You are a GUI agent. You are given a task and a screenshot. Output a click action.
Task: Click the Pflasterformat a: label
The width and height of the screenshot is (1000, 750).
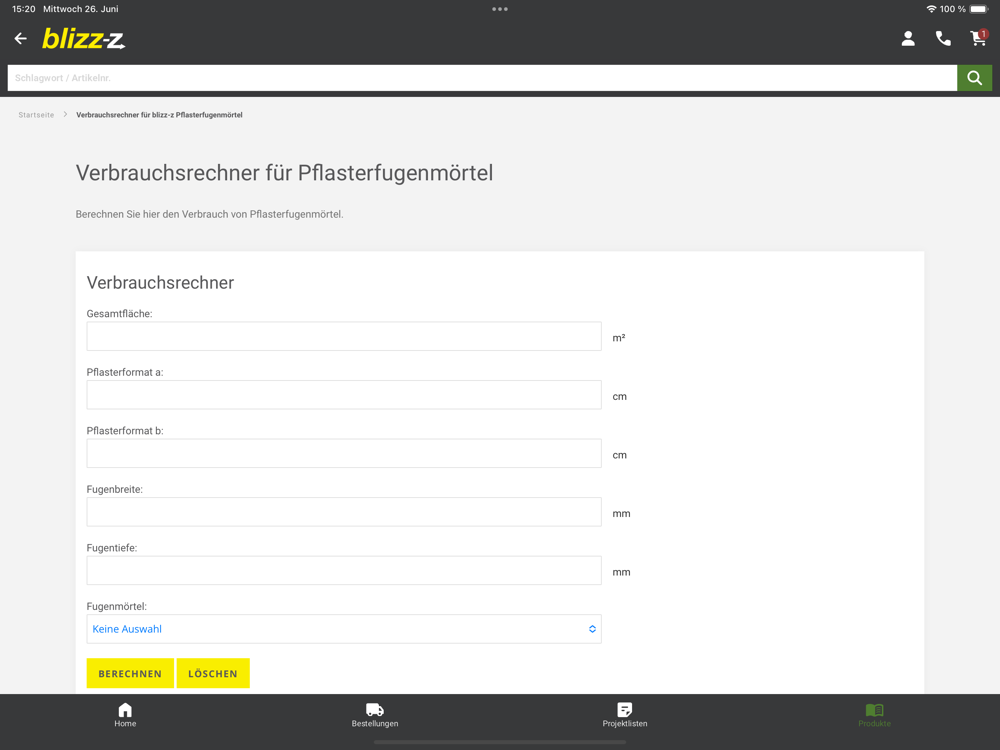point(125,372)
